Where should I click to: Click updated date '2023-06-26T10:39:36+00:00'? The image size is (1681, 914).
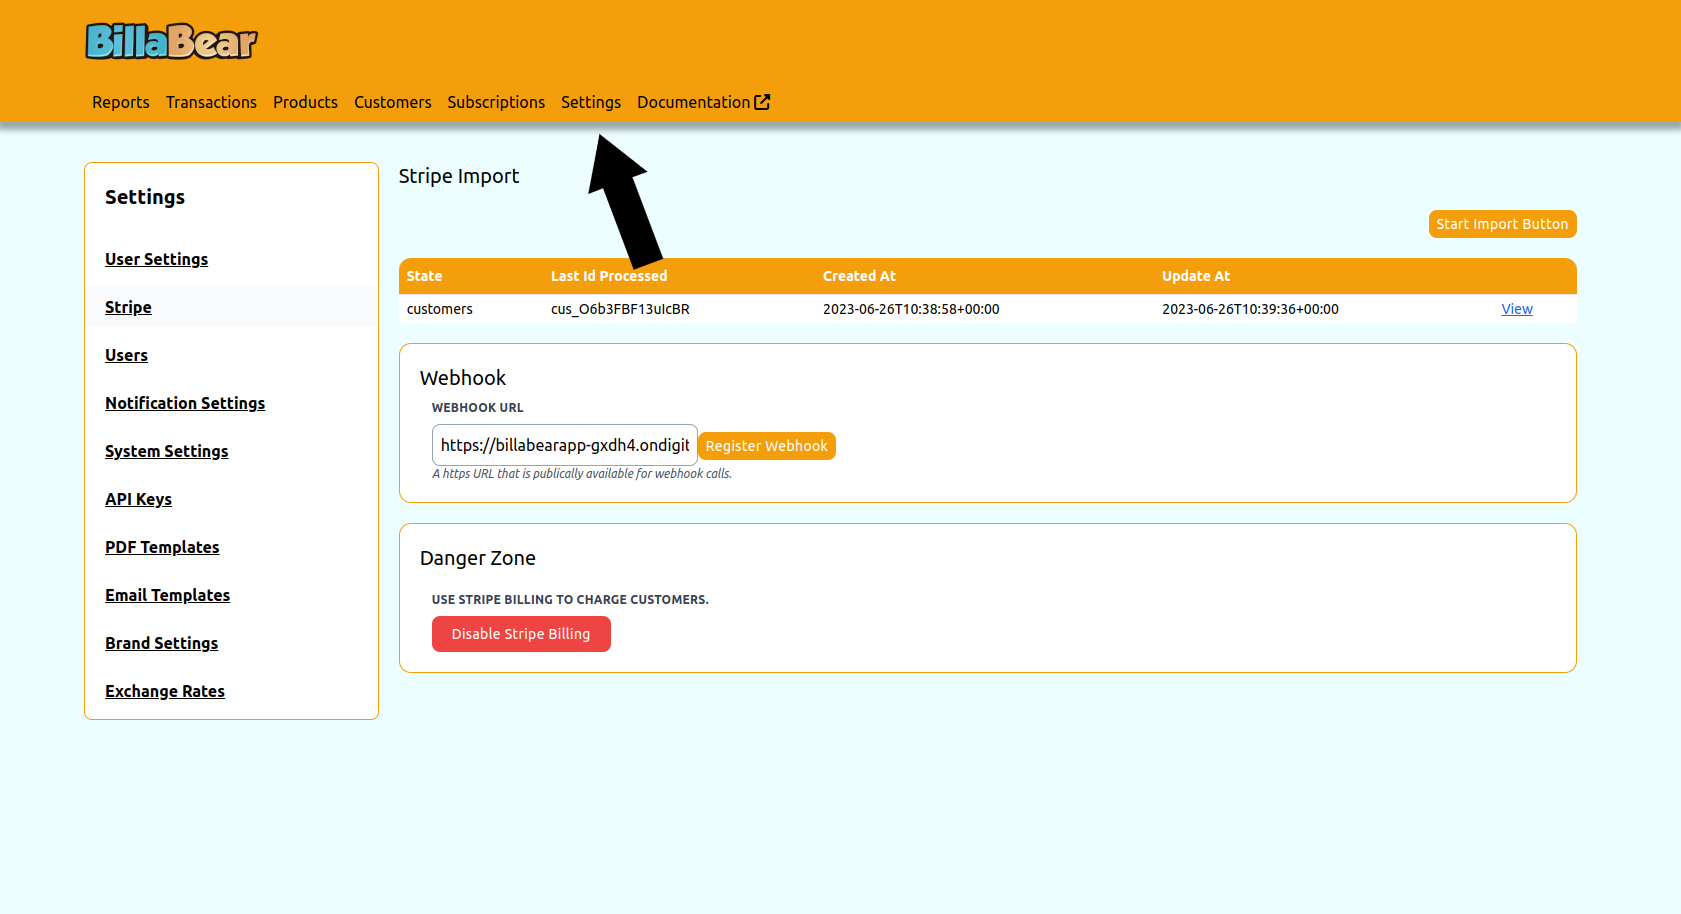coord(1250,309)
